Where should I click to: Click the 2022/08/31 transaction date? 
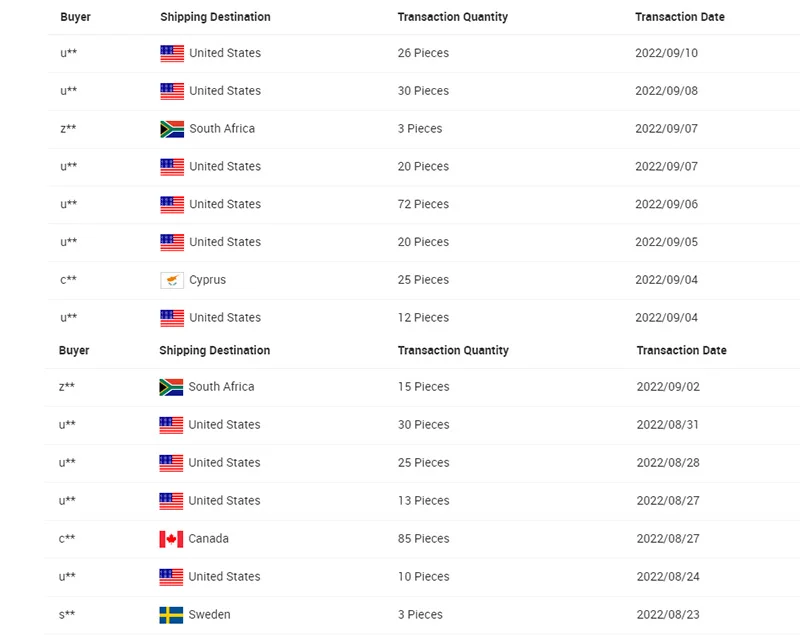pos(668,425)
